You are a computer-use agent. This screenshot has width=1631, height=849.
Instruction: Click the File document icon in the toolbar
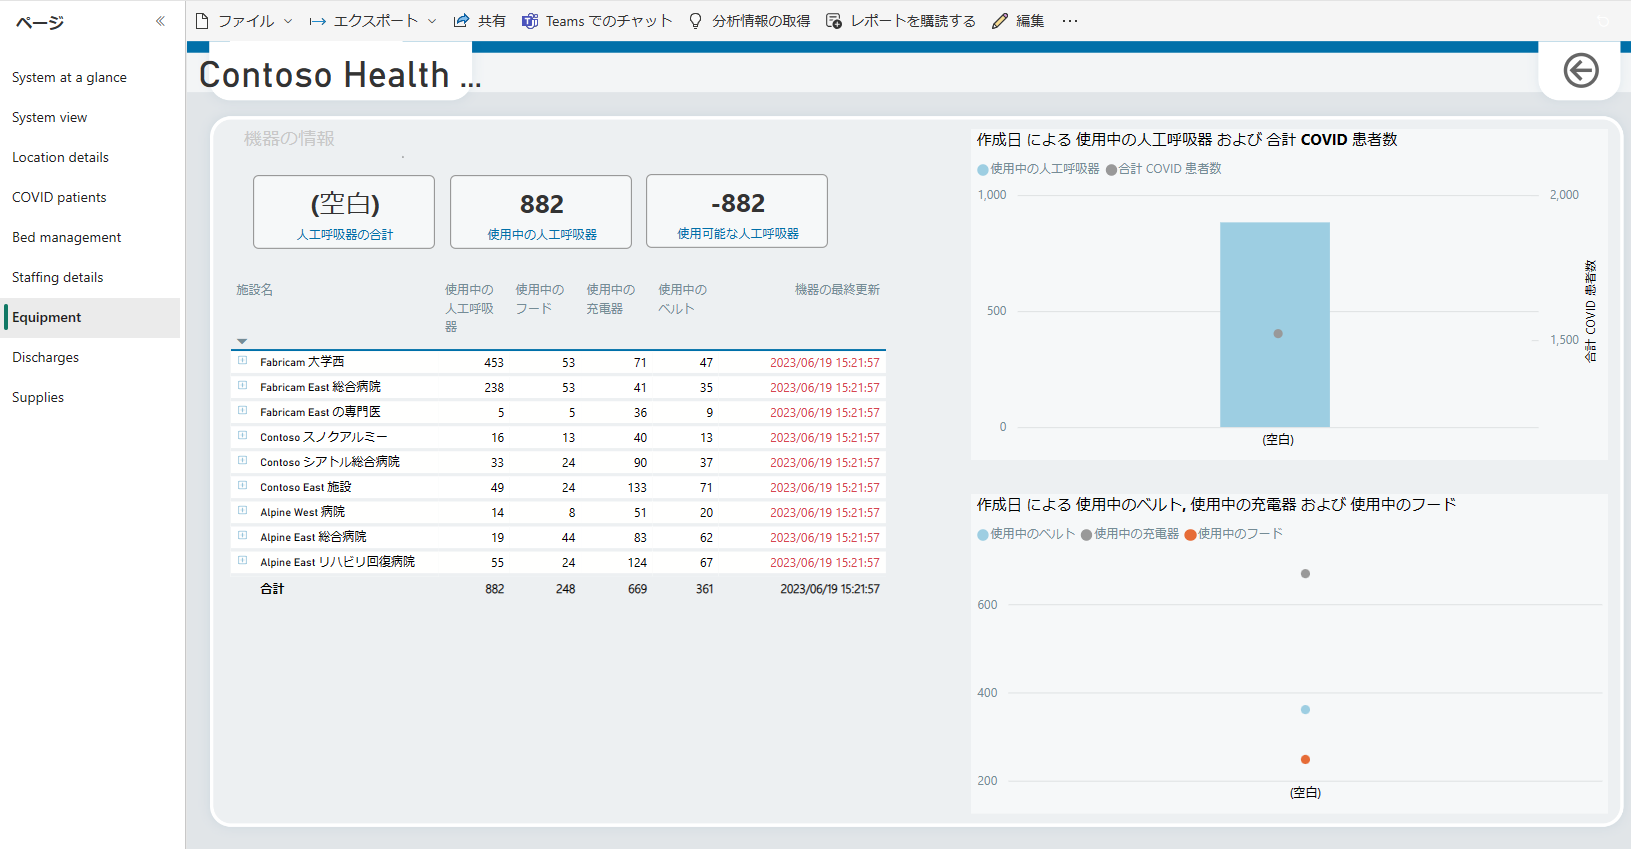point(202,21)
